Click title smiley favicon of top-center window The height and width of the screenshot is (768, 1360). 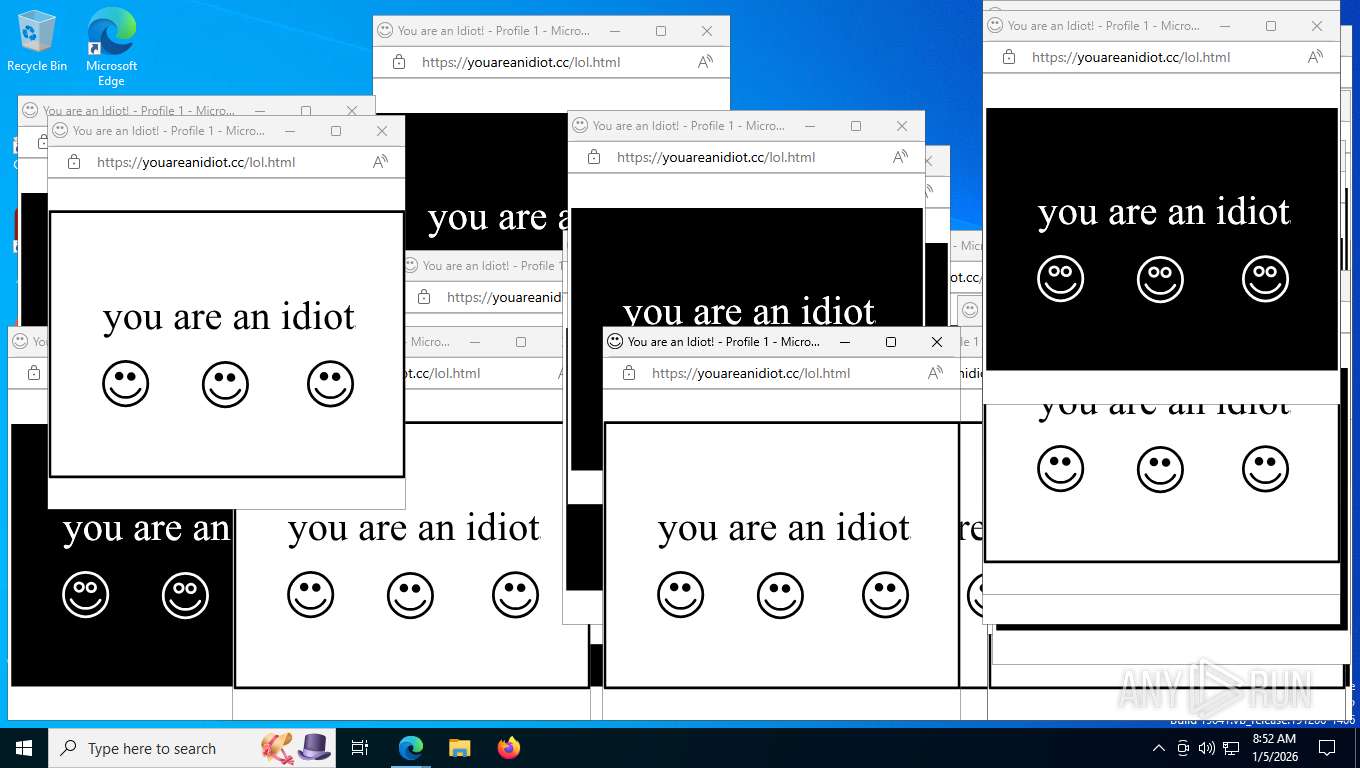pyautogui.click(x=385, y=30)
